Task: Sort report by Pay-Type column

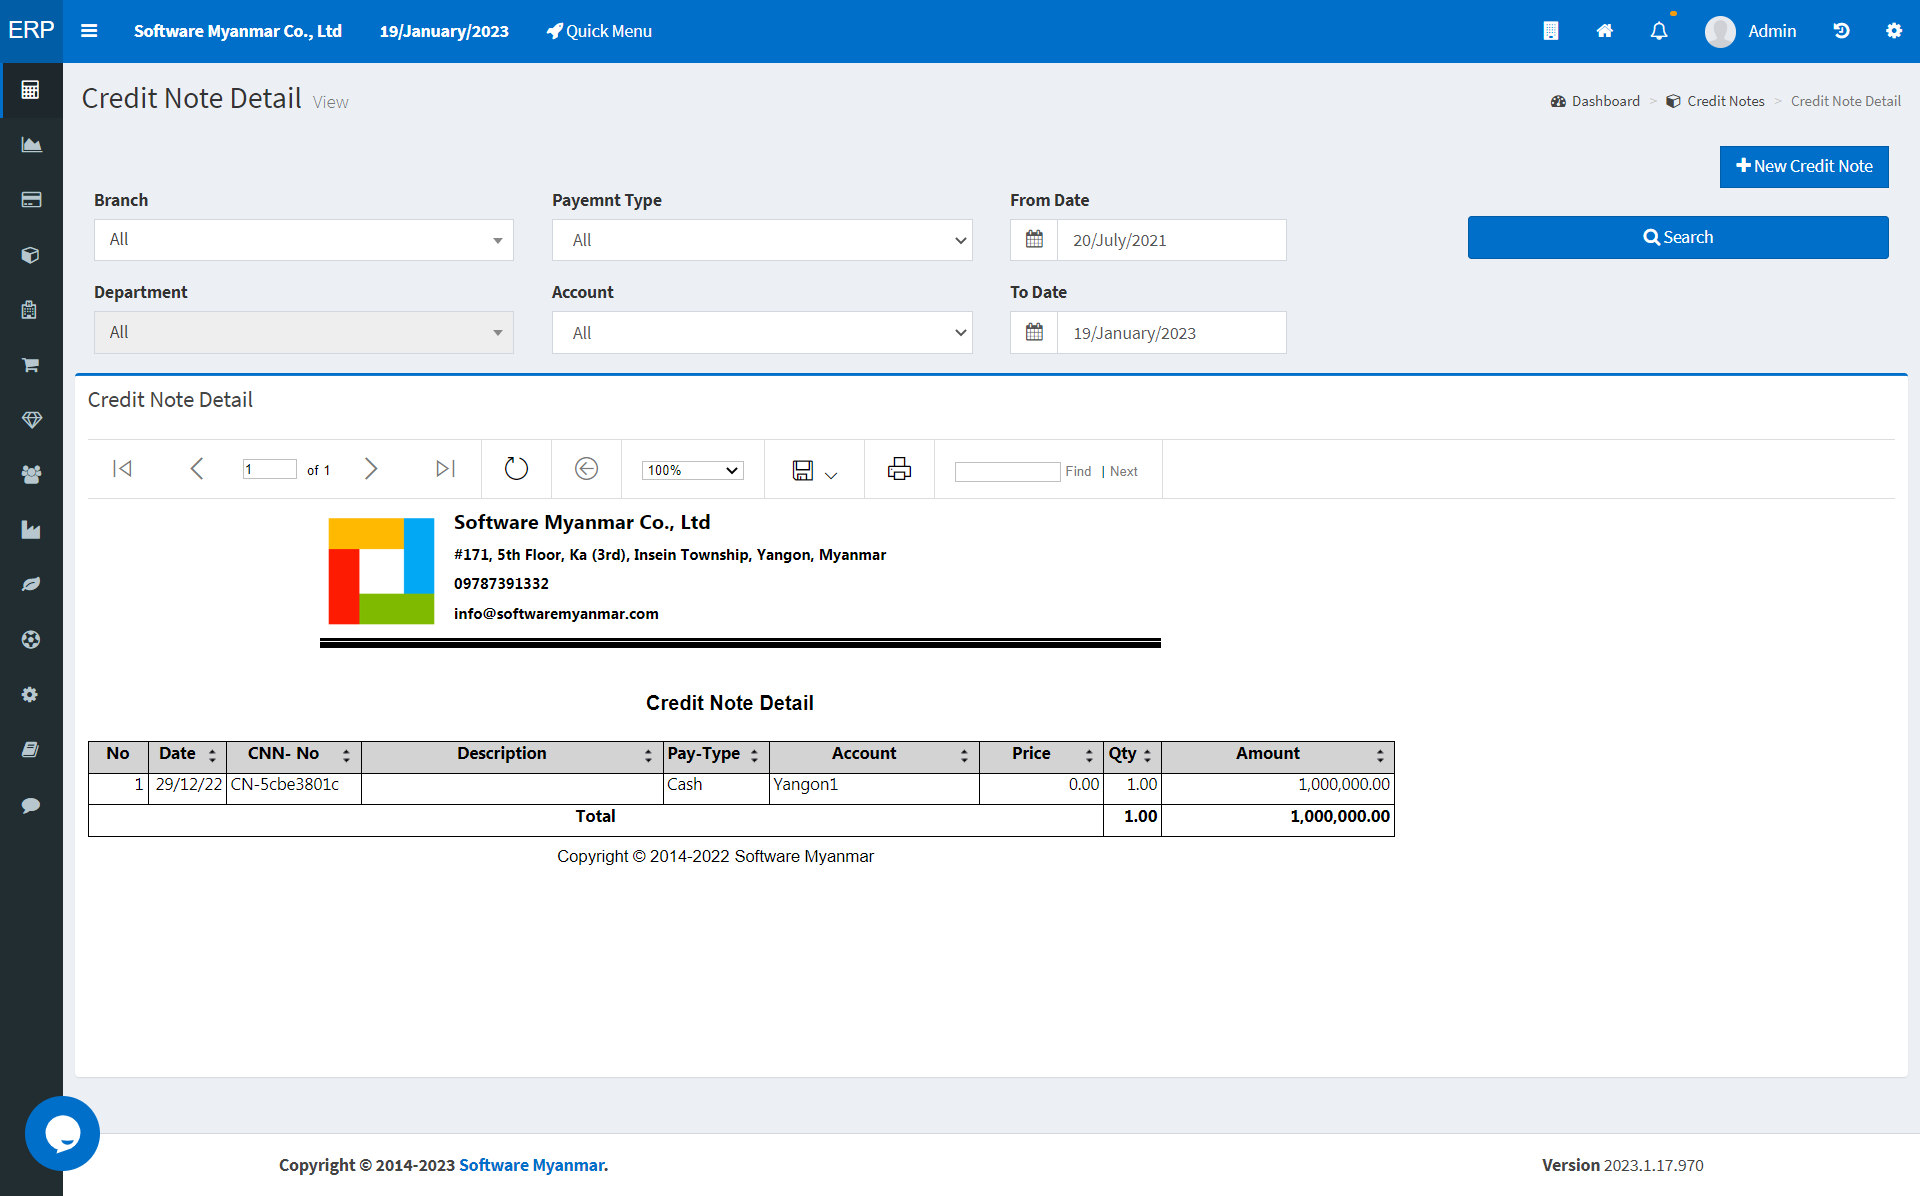Action: [754, 755]
